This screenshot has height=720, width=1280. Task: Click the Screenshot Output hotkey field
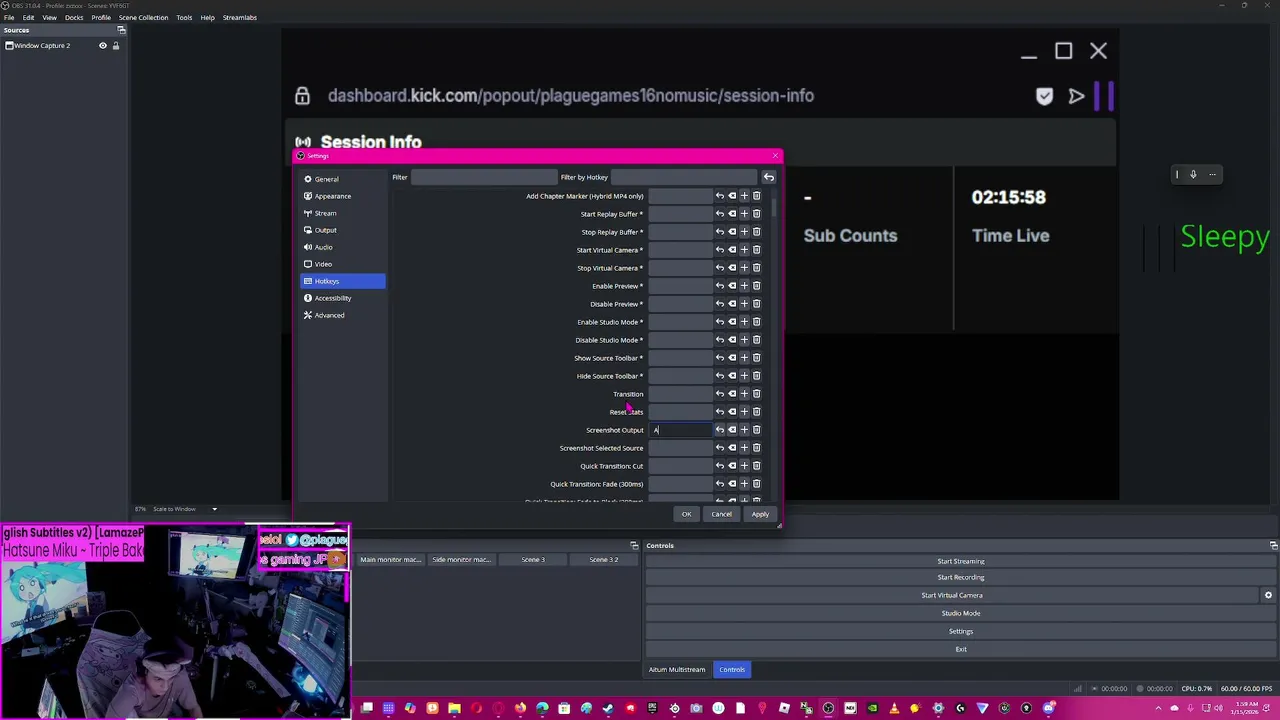click(680, 430)
